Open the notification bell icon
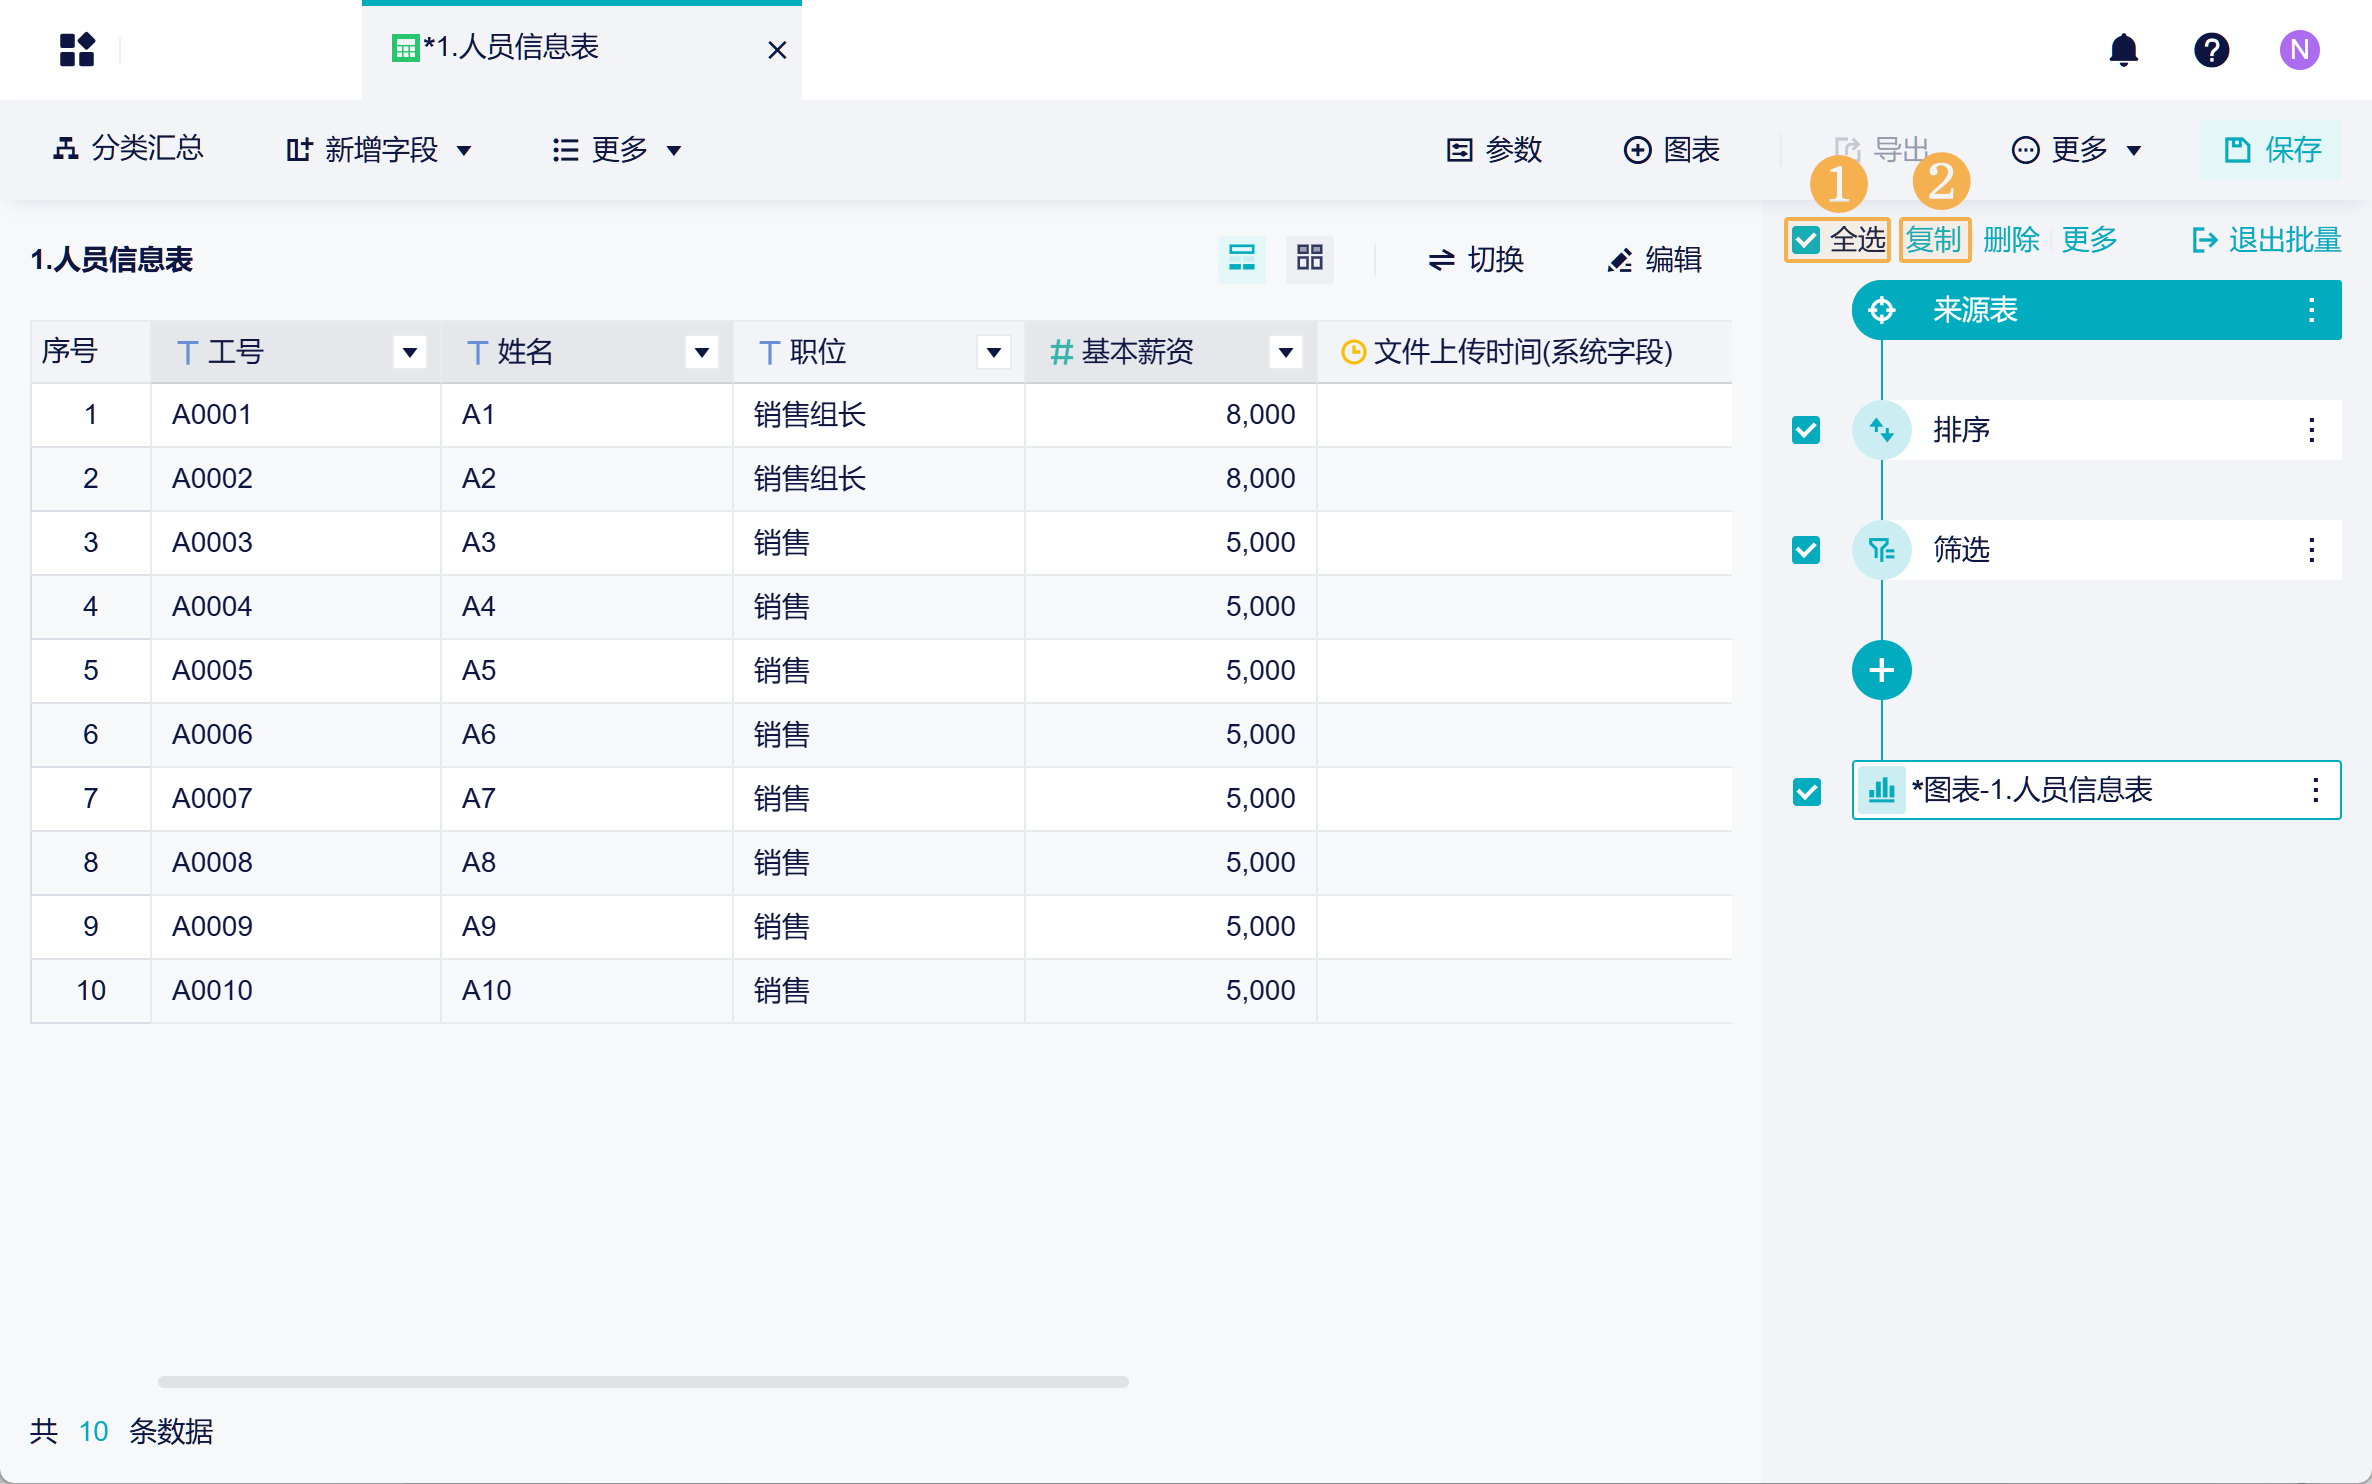 (x=2123, y=49)
